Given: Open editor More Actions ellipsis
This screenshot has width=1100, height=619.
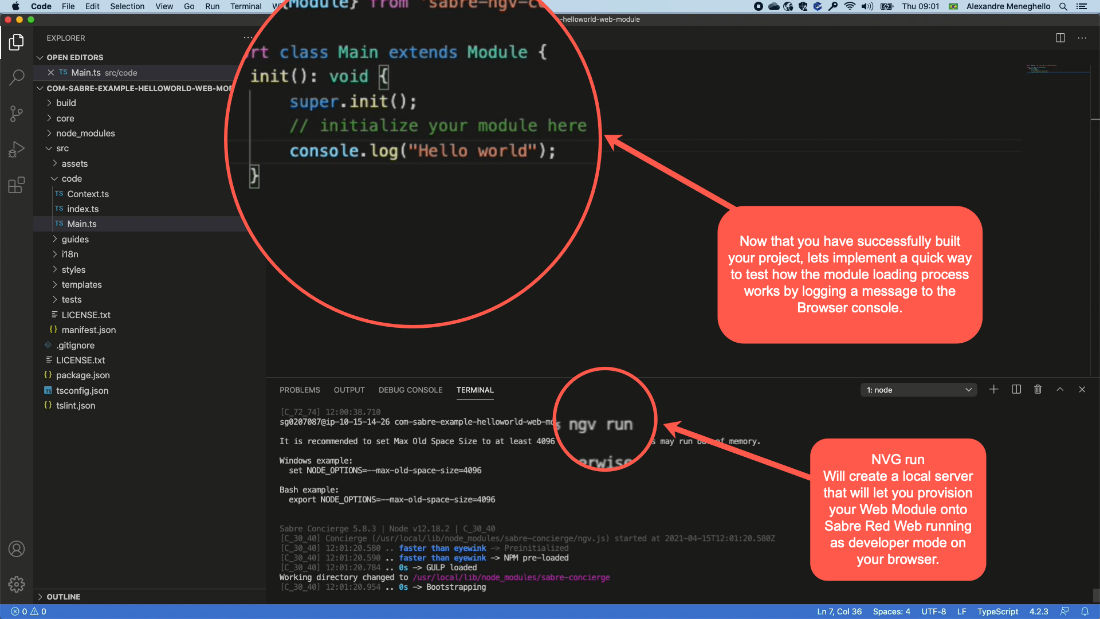Looking at the screenshot, I should tap(1082, 38).
